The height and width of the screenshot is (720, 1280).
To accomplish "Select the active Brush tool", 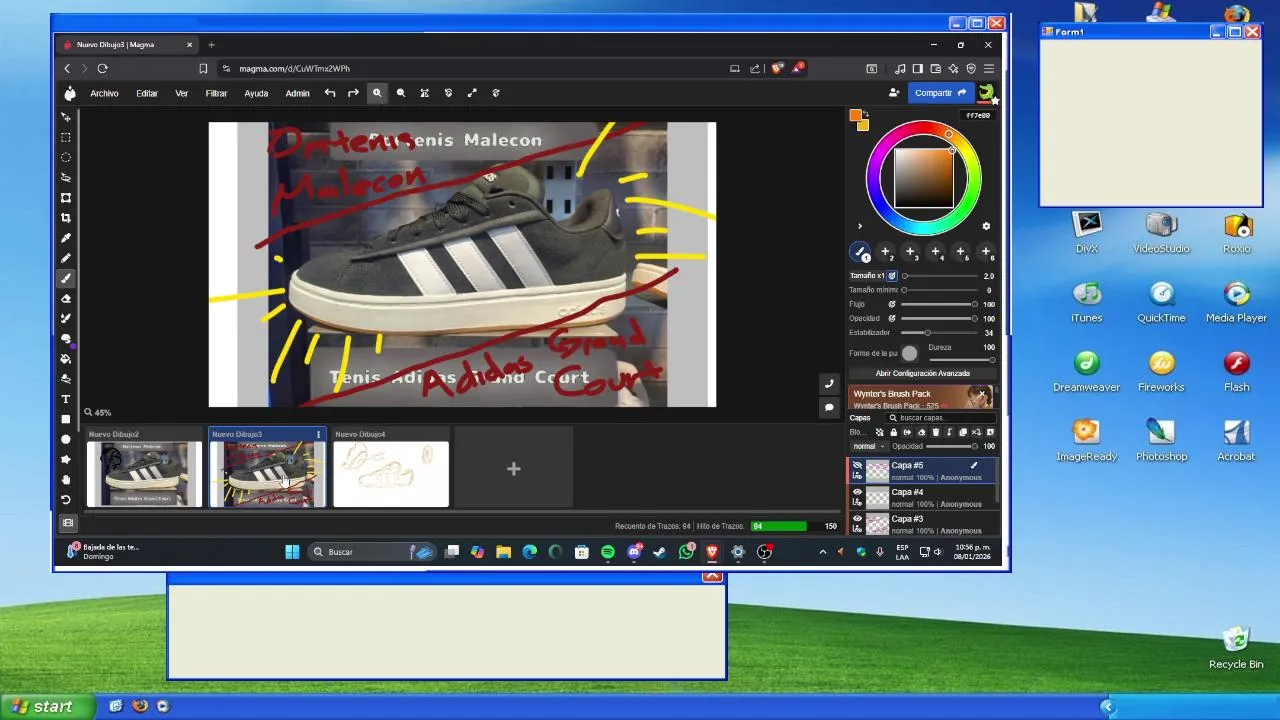I will [66, 278].
